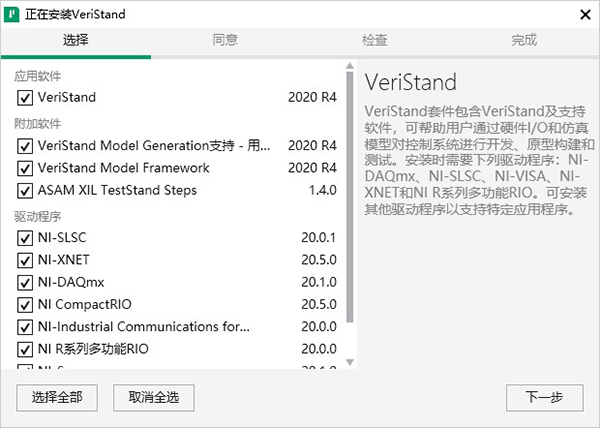Close the installer window
This screenshot has width=600, height=428.
coord(581,15)
